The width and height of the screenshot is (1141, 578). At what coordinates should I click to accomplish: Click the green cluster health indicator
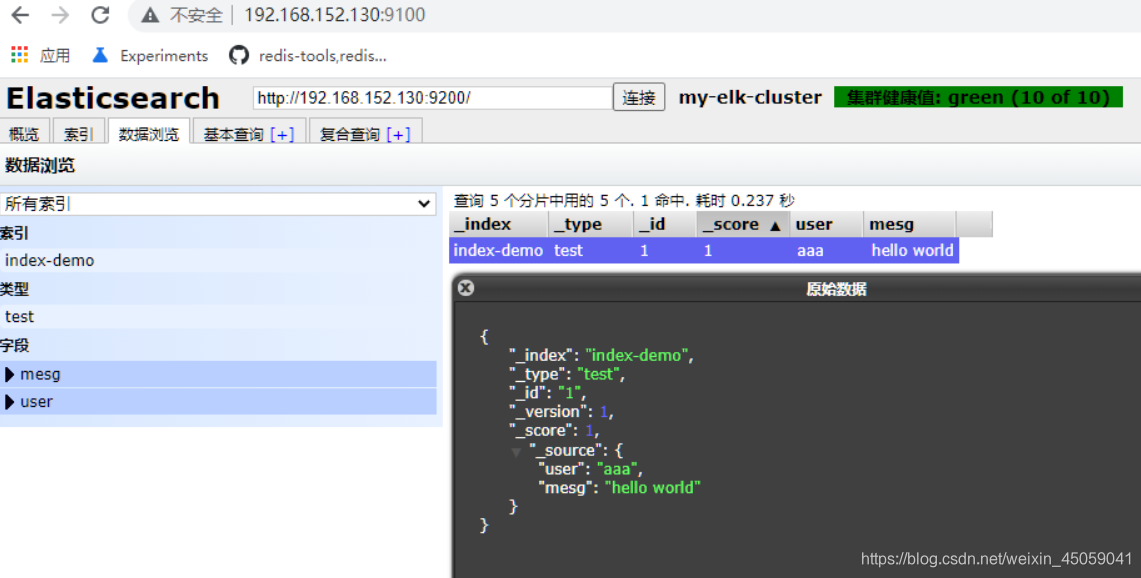click(x=978, y=97)
